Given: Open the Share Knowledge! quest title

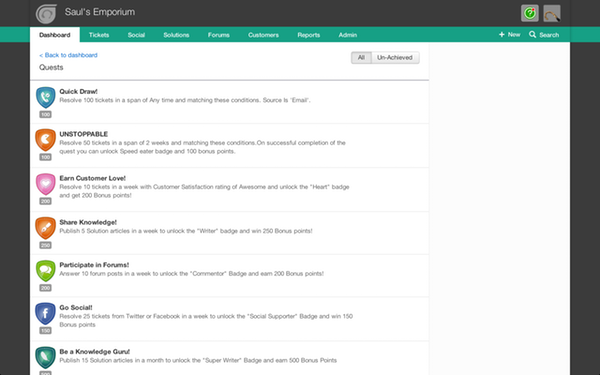Looking at the screenshot, I should coord(88,222).
